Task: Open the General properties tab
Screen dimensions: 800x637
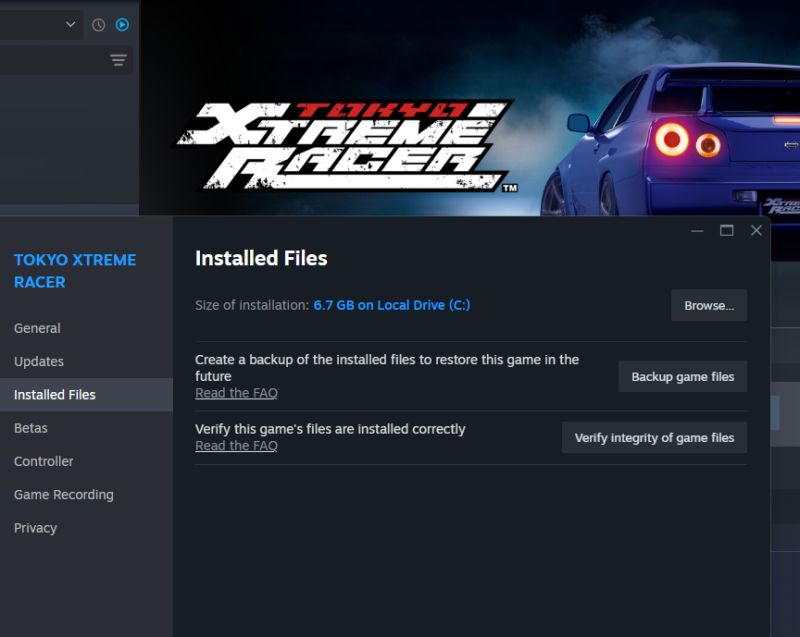Action: click(x=37, y=328)
